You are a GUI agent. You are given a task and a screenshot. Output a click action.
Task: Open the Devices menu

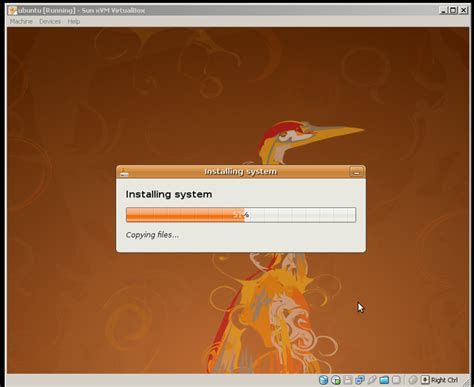pyautogui.click(x=50, y=22)
